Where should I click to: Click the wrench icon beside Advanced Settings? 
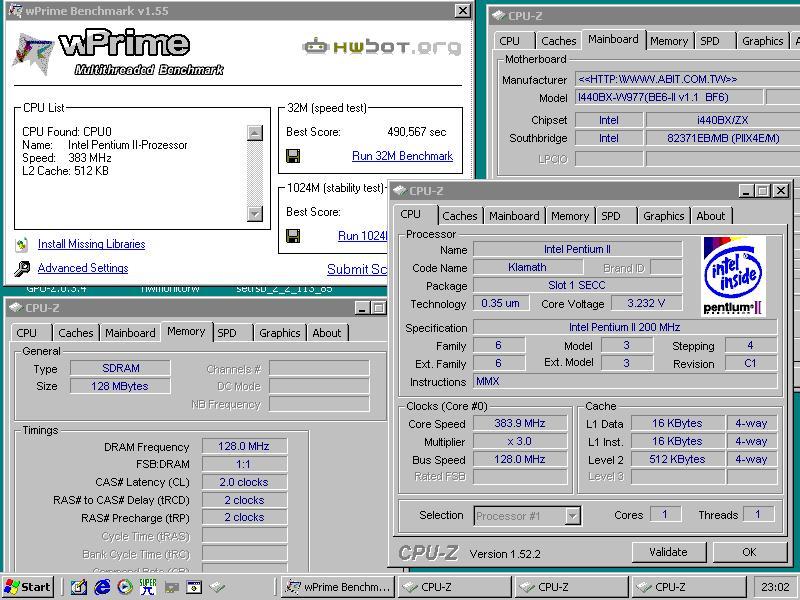coord(22,268)
